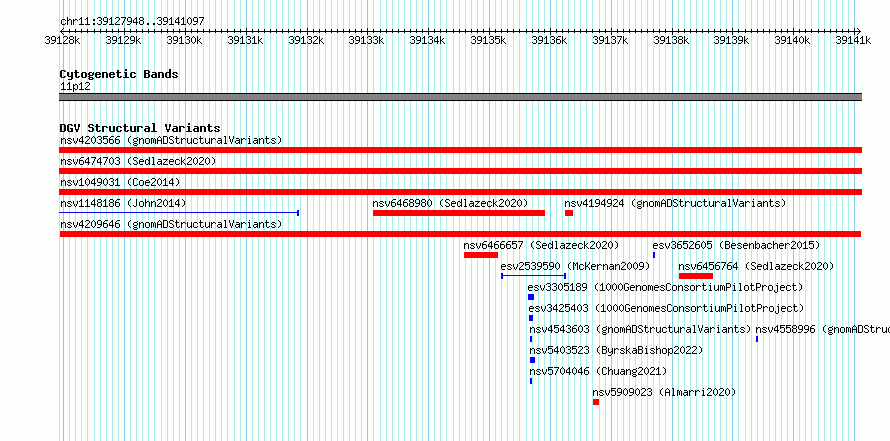The height and width of the screenshot is (441, 890).
Task: Click the 39141k ruler tick label
Action: [x=853, y=40]
